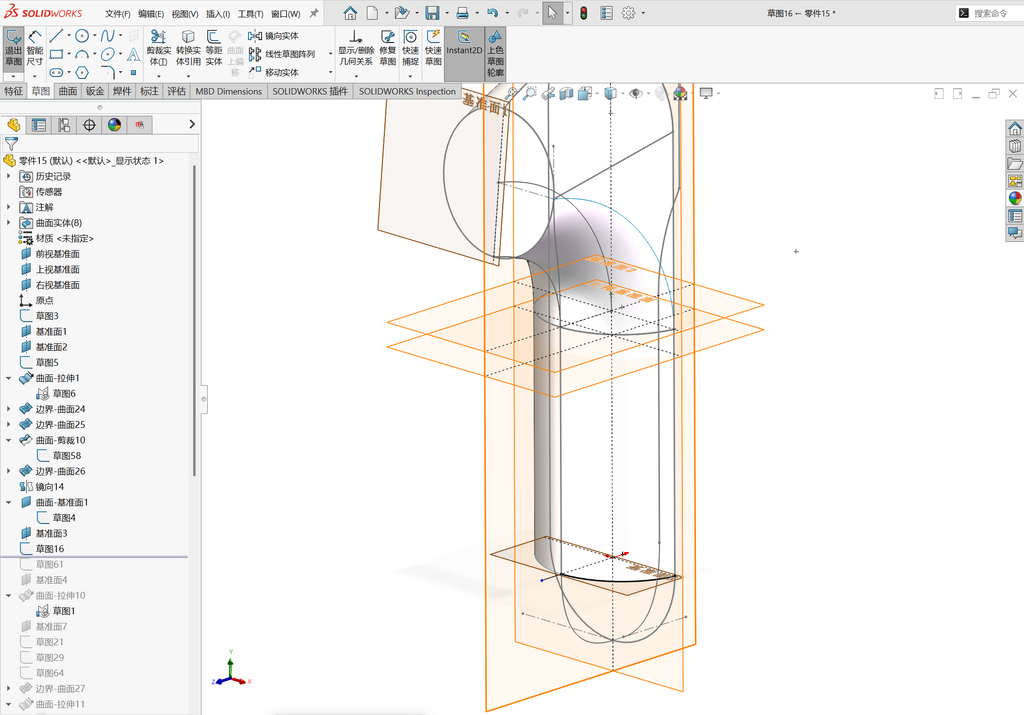Open the 线性草图阵列 dropdown arrow
This screenshot has height=715, width=1024.
click(x=330, y=54)
